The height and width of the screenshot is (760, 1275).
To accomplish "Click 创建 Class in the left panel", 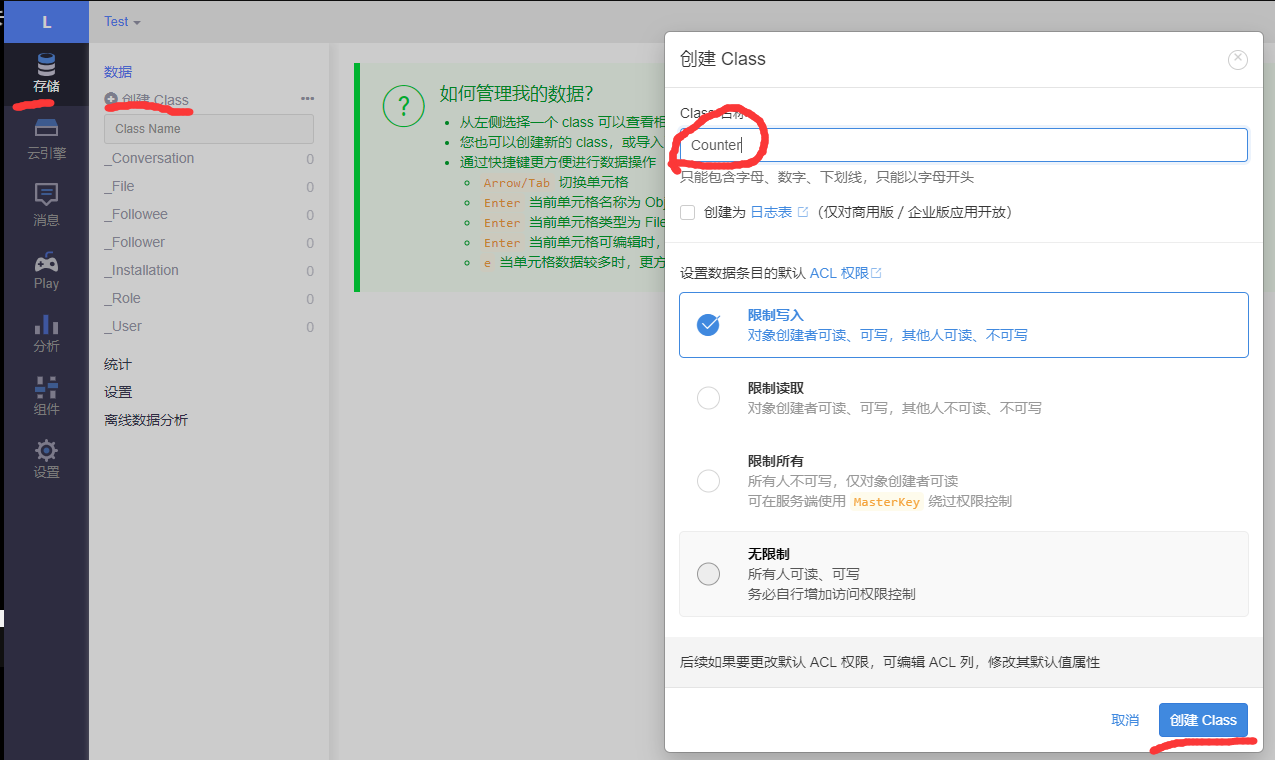I will pos(155,100).
